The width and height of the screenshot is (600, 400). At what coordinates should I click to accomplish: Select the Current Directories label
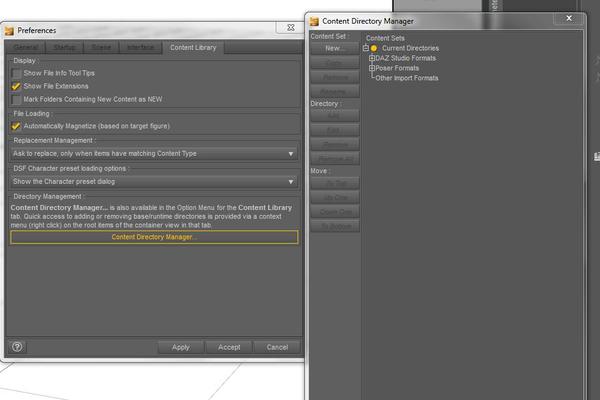click(411, 48)
